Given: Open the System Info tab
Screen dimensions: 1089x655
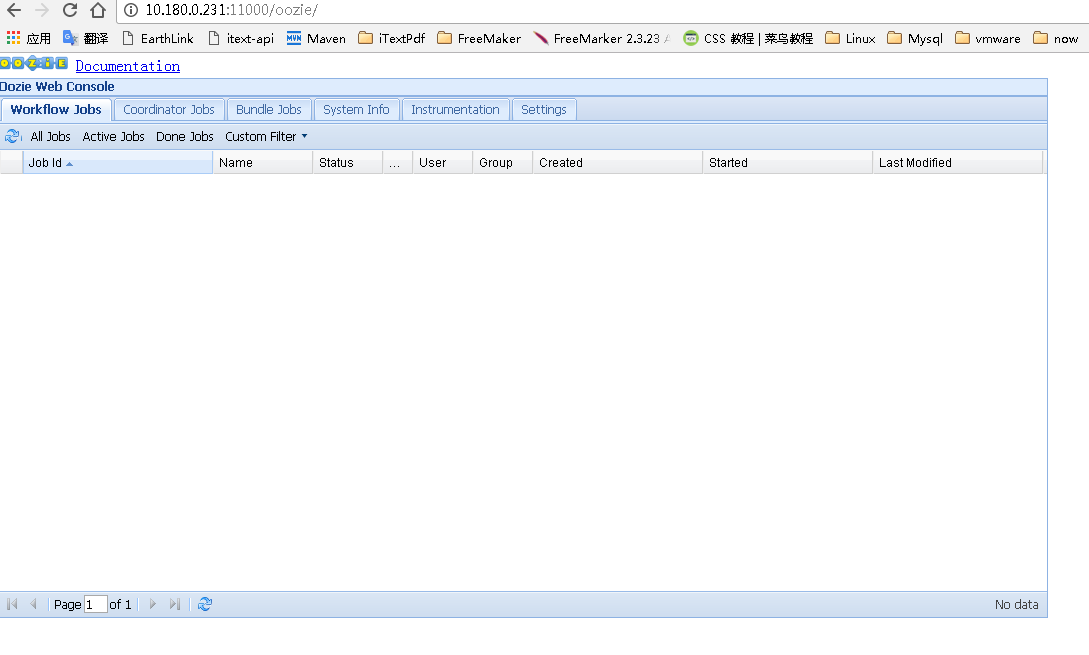Looking at the screenshot, I should (x=356, y=110).
